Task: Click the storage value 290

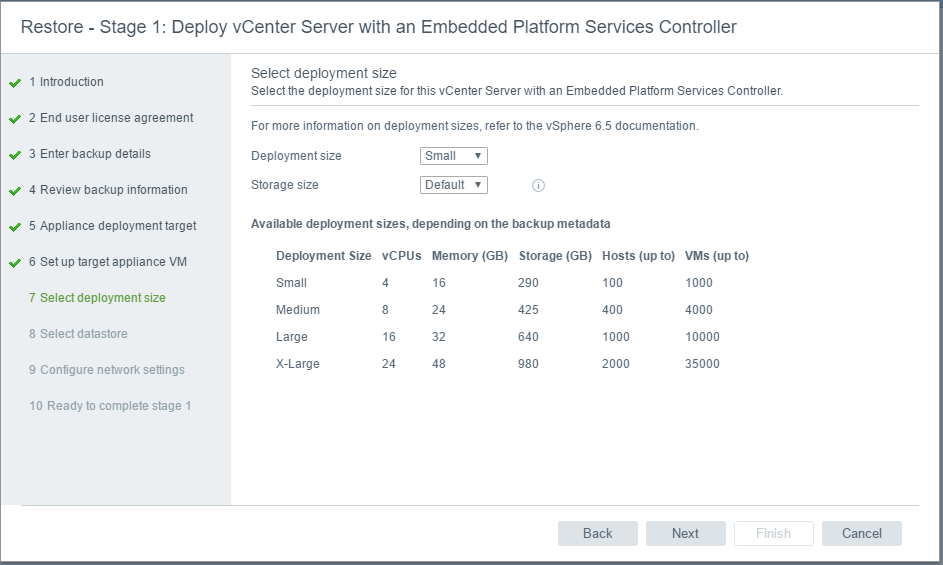Action: point(528,283)
